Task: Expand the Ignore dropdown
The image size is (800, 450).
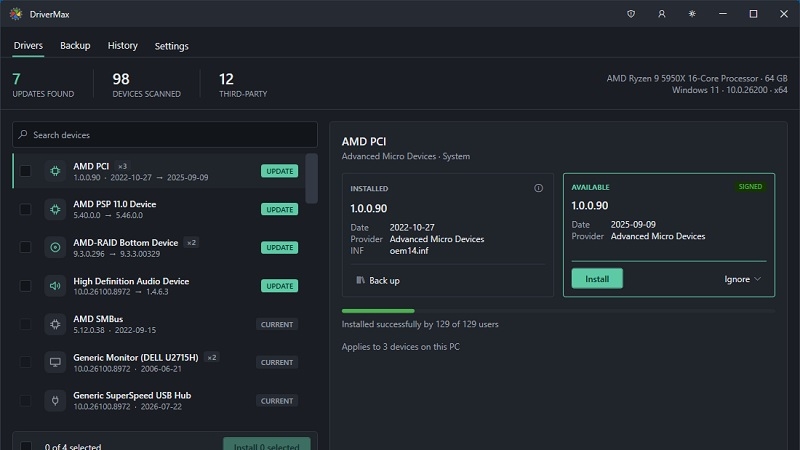Action: [x=742, y=279]
